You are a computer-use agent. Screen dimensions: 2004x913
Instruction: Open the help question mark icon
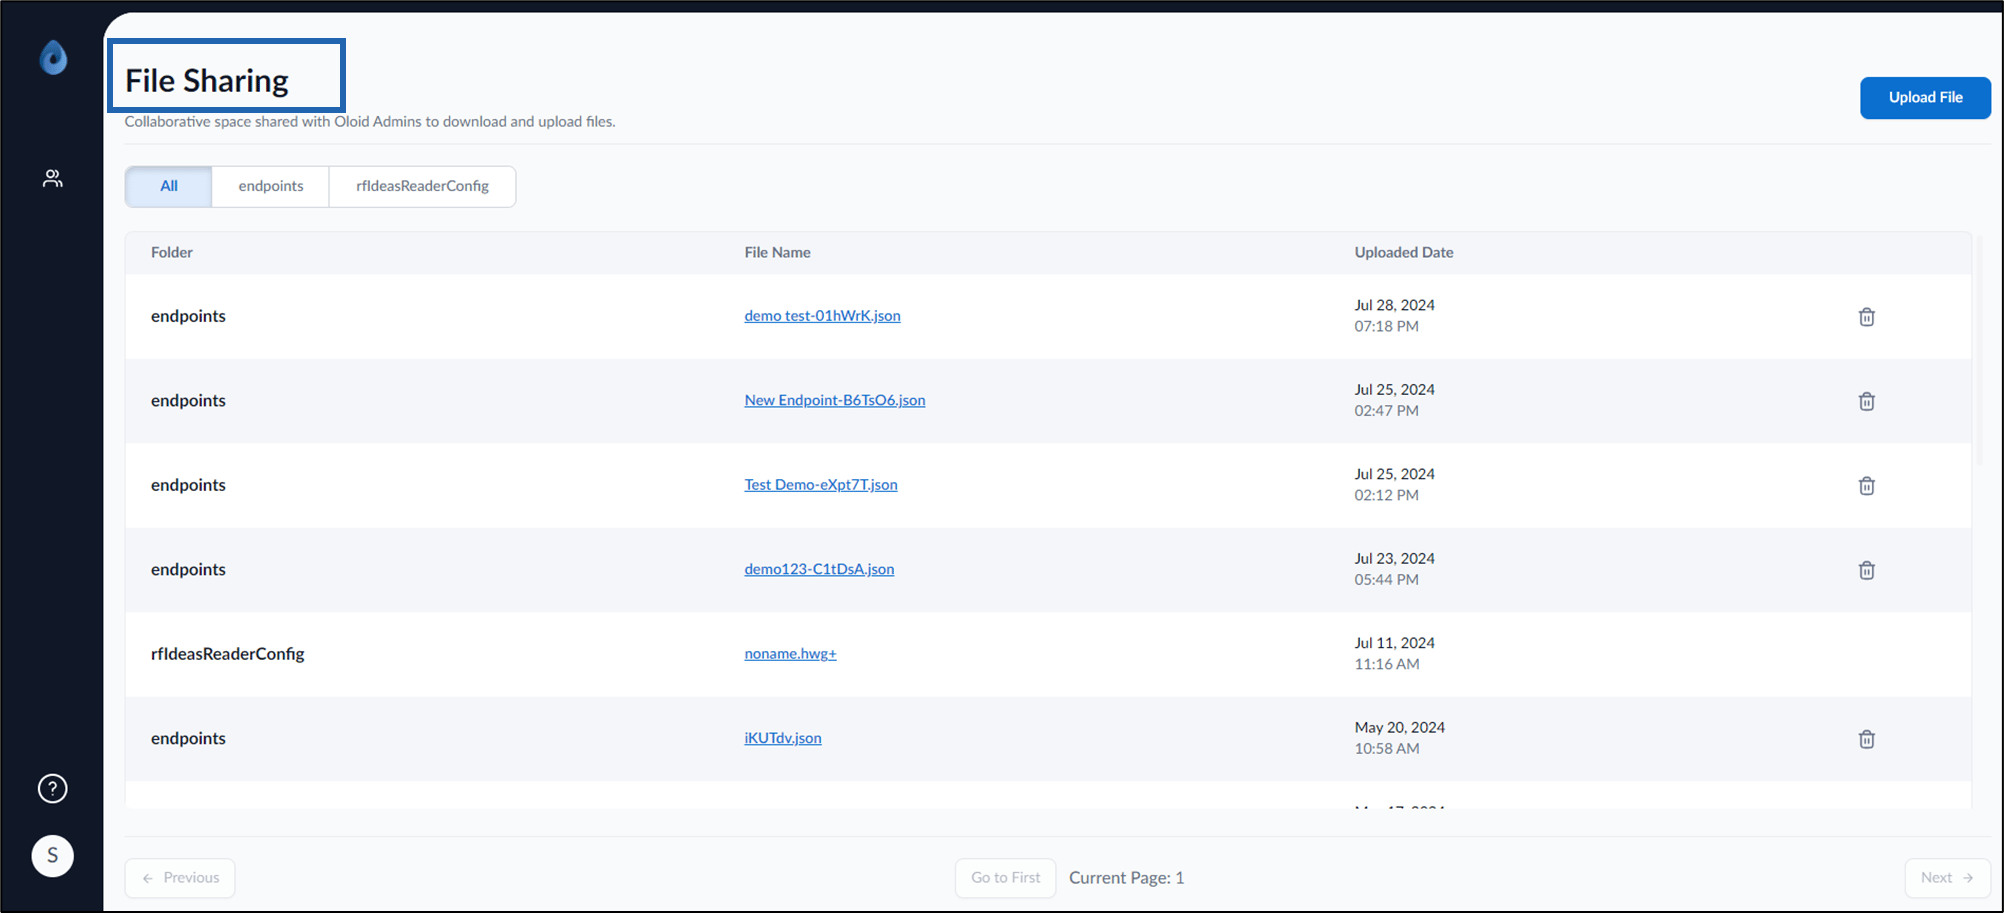53,789
